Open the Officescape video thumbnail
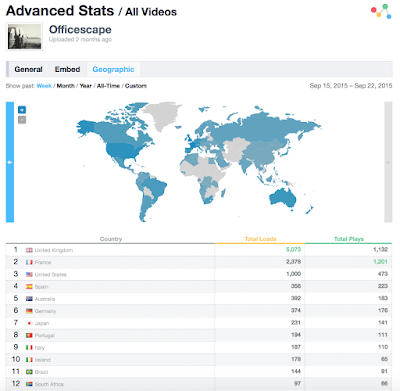 coord(24,37)
